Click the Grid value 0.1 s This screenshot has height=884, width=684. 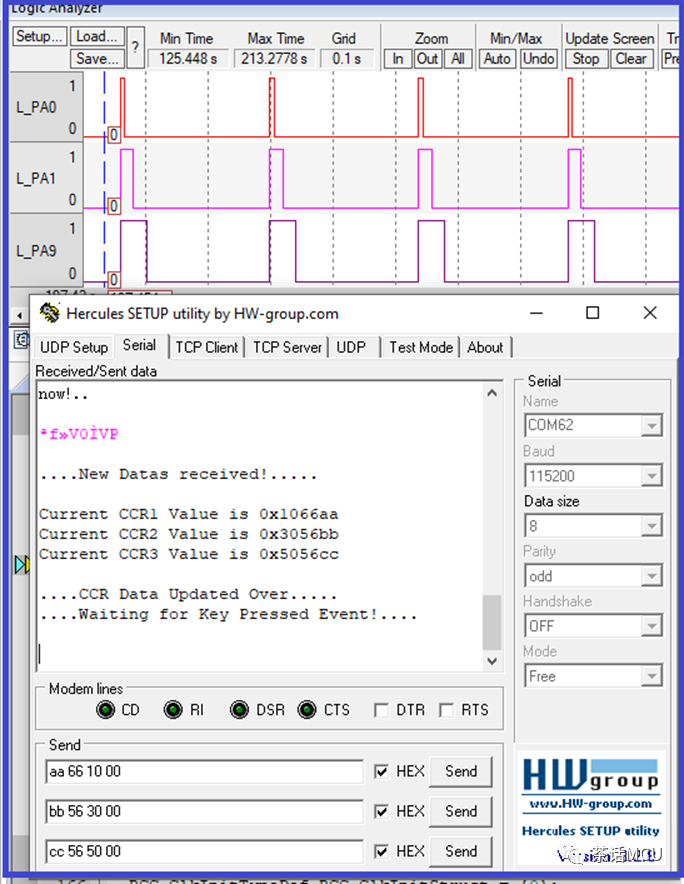[x=346, y=59]
